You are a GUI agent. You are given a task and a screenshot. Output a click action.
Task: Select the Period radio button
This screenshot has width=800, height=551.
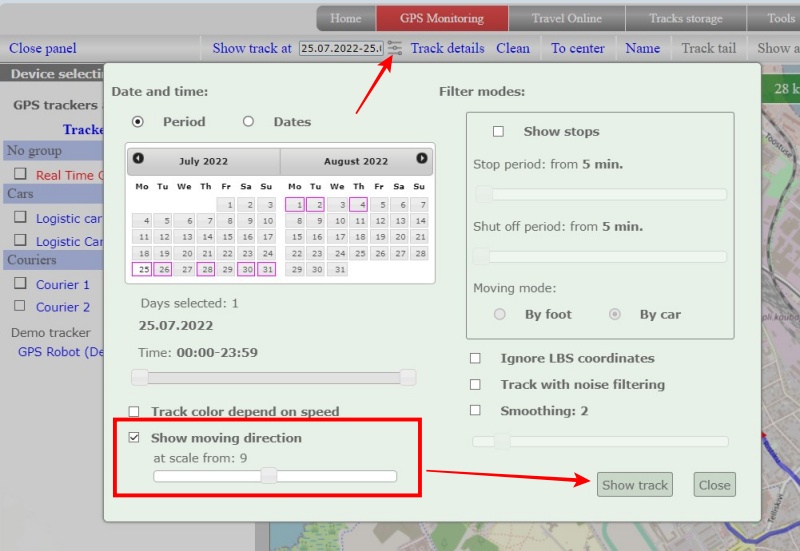point(138,122)
